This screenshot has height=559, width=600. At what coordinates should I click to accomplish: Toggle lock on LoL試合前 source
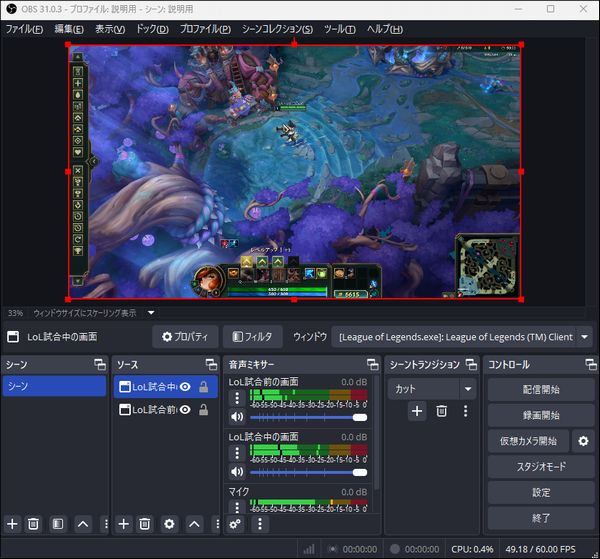[204, 410]
